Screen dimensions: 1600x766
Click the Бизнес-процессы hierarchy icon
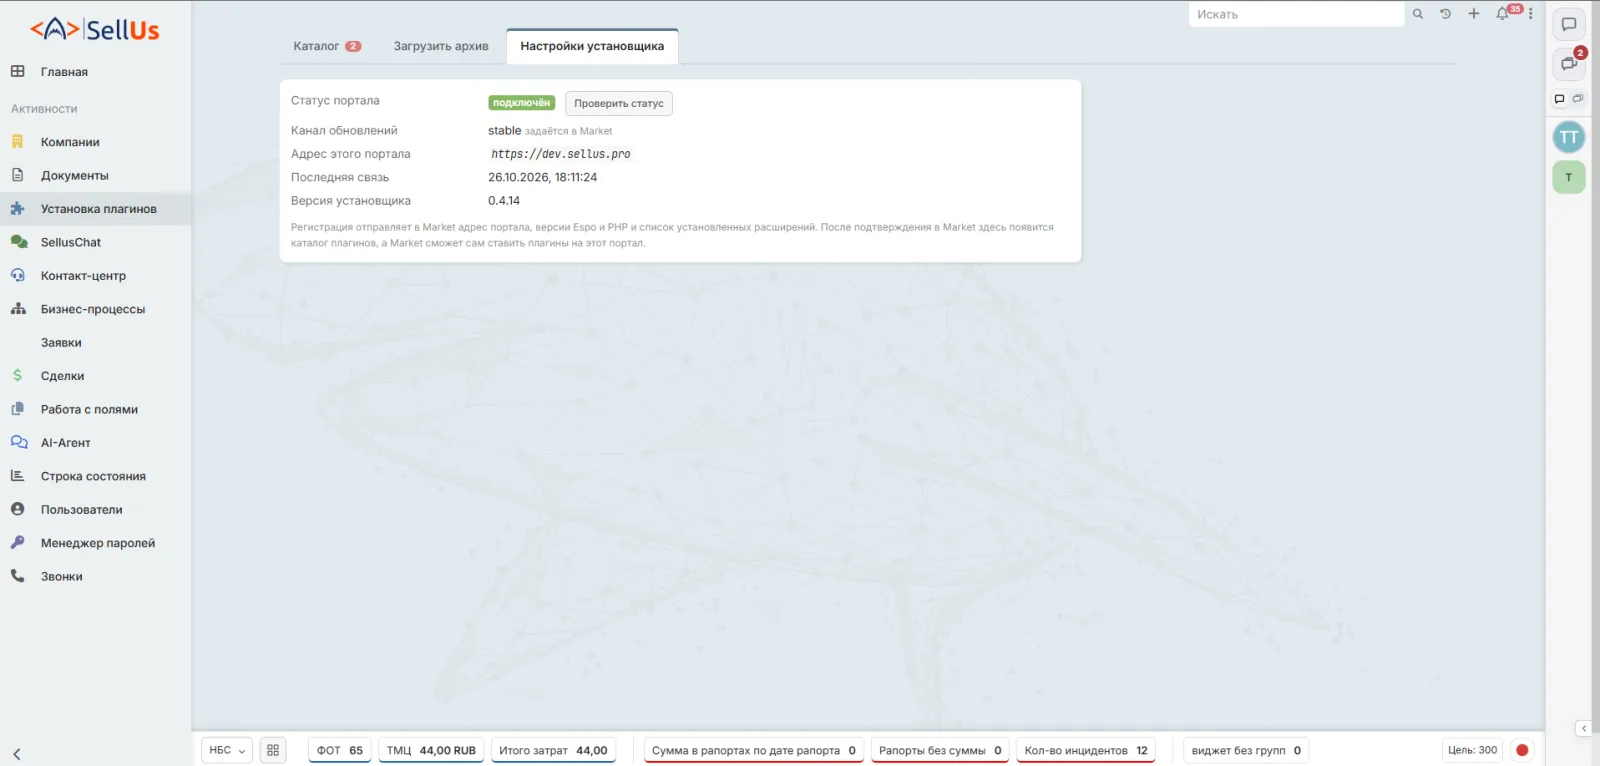(18, 309)
